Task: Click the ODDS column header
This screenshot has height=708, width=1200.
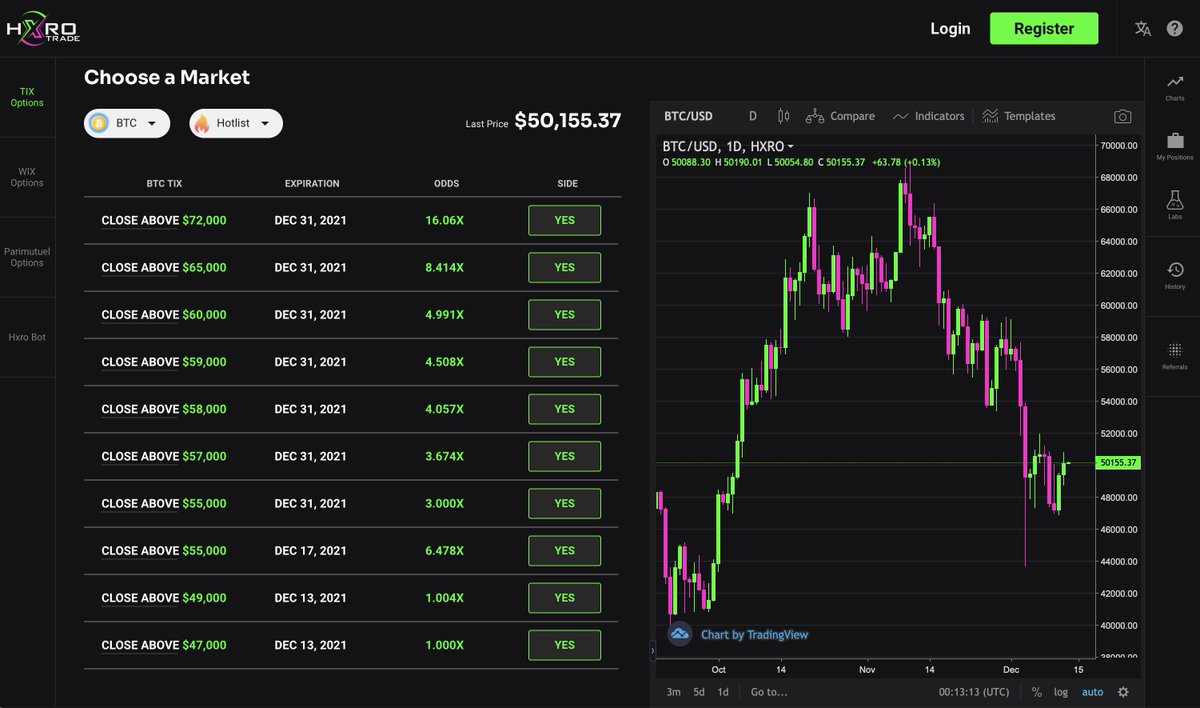Action: coord(447,184)
